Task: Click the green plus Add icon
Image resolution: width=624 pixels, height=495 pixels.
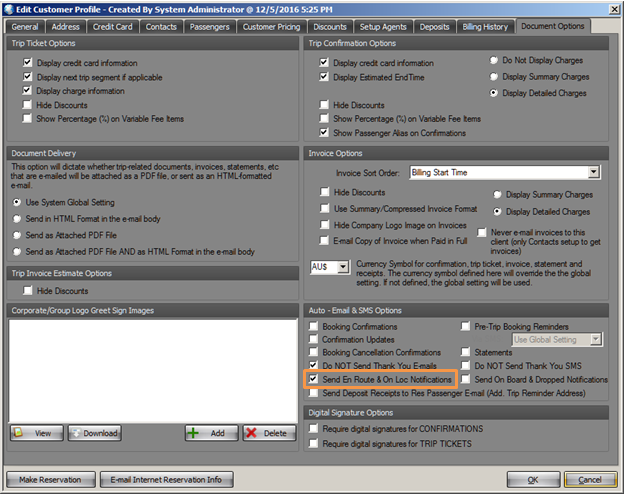Action: pyautogui.click(x=193, y=433)
